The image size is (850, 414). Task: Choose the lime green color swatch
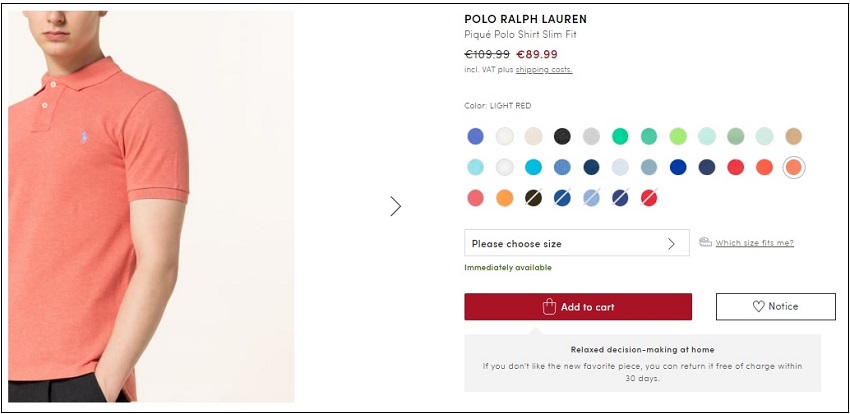point(678,136)
